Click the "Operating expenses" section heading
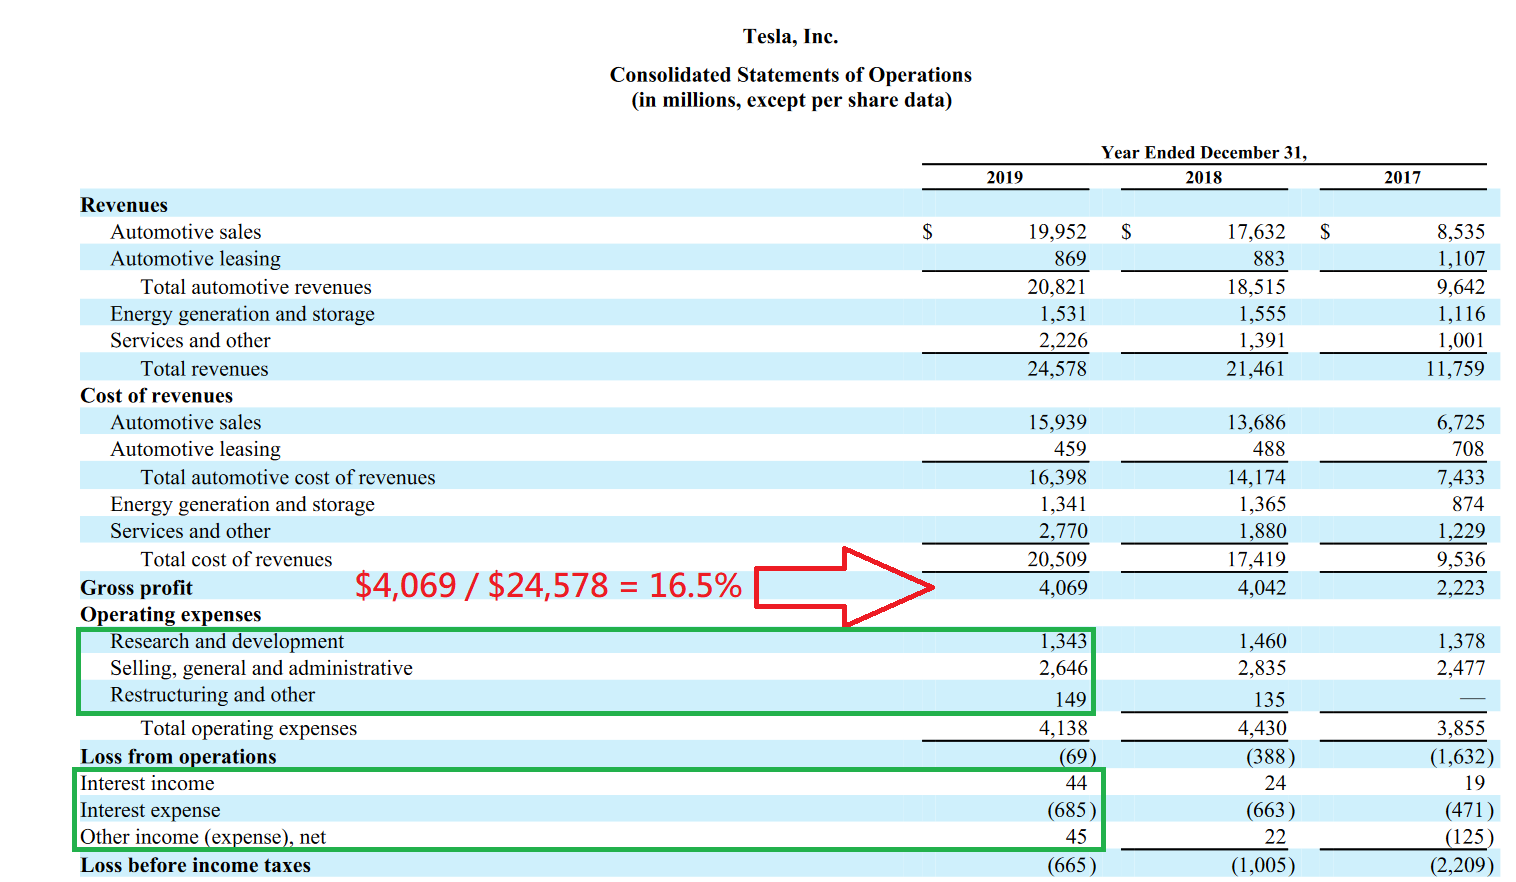The height and width of the screenshot is (882, 1516). pyautogui.click(x=170, y=615)
